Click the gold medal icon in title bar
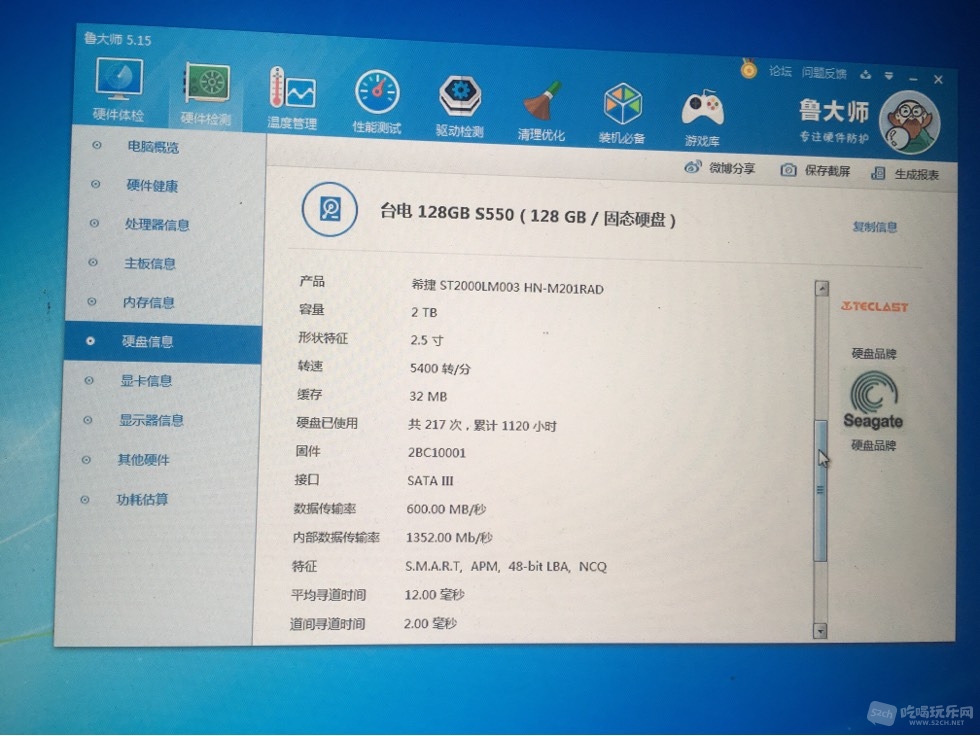Screen dimensions: 980x736 (748, 67)
